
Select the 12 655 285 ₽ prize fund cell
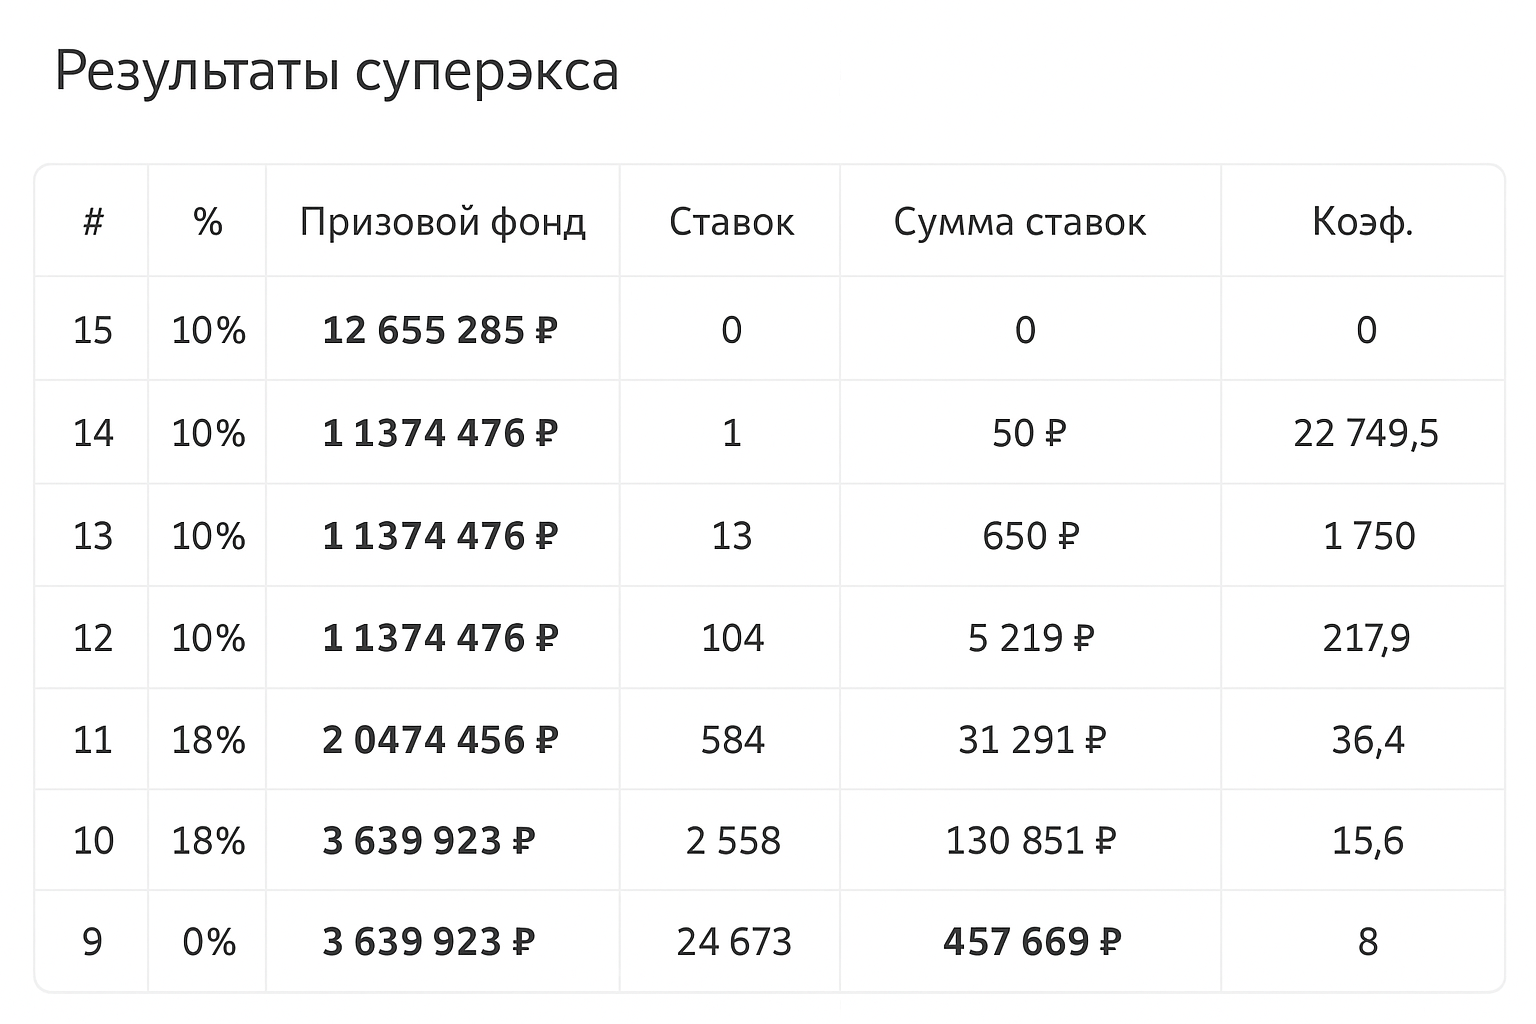(x=439, y=330)
